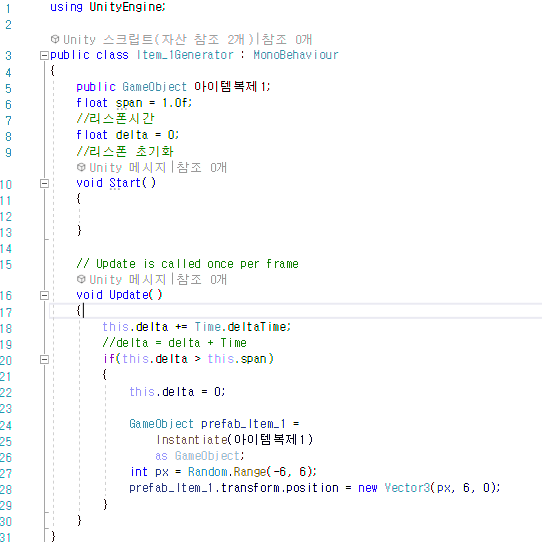Open the 참조 0개 link above Start
The width and height of the screenshot is (542, 542).
[201, 168]
